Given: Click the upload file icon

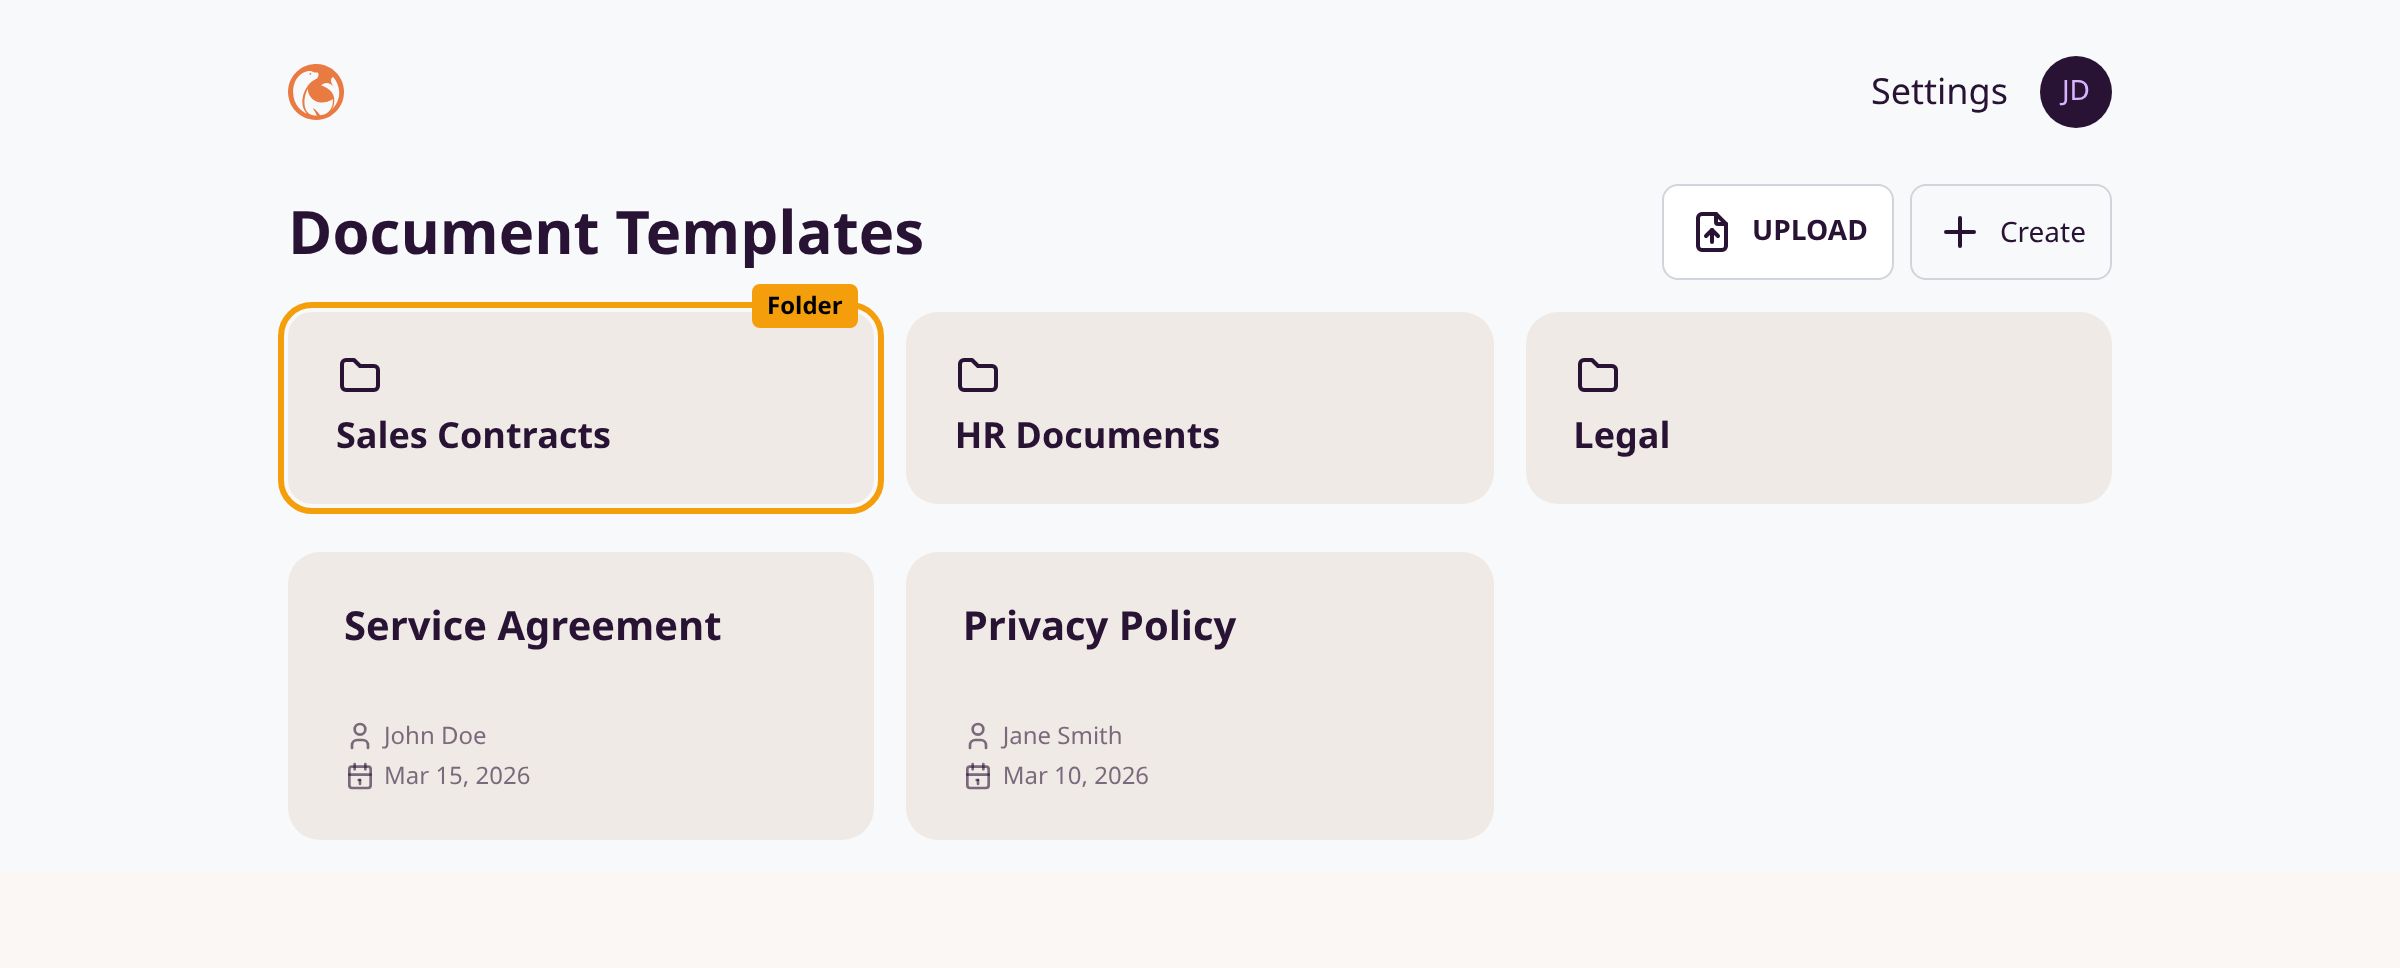Looking at the screenshot, I should (1712, 232).
